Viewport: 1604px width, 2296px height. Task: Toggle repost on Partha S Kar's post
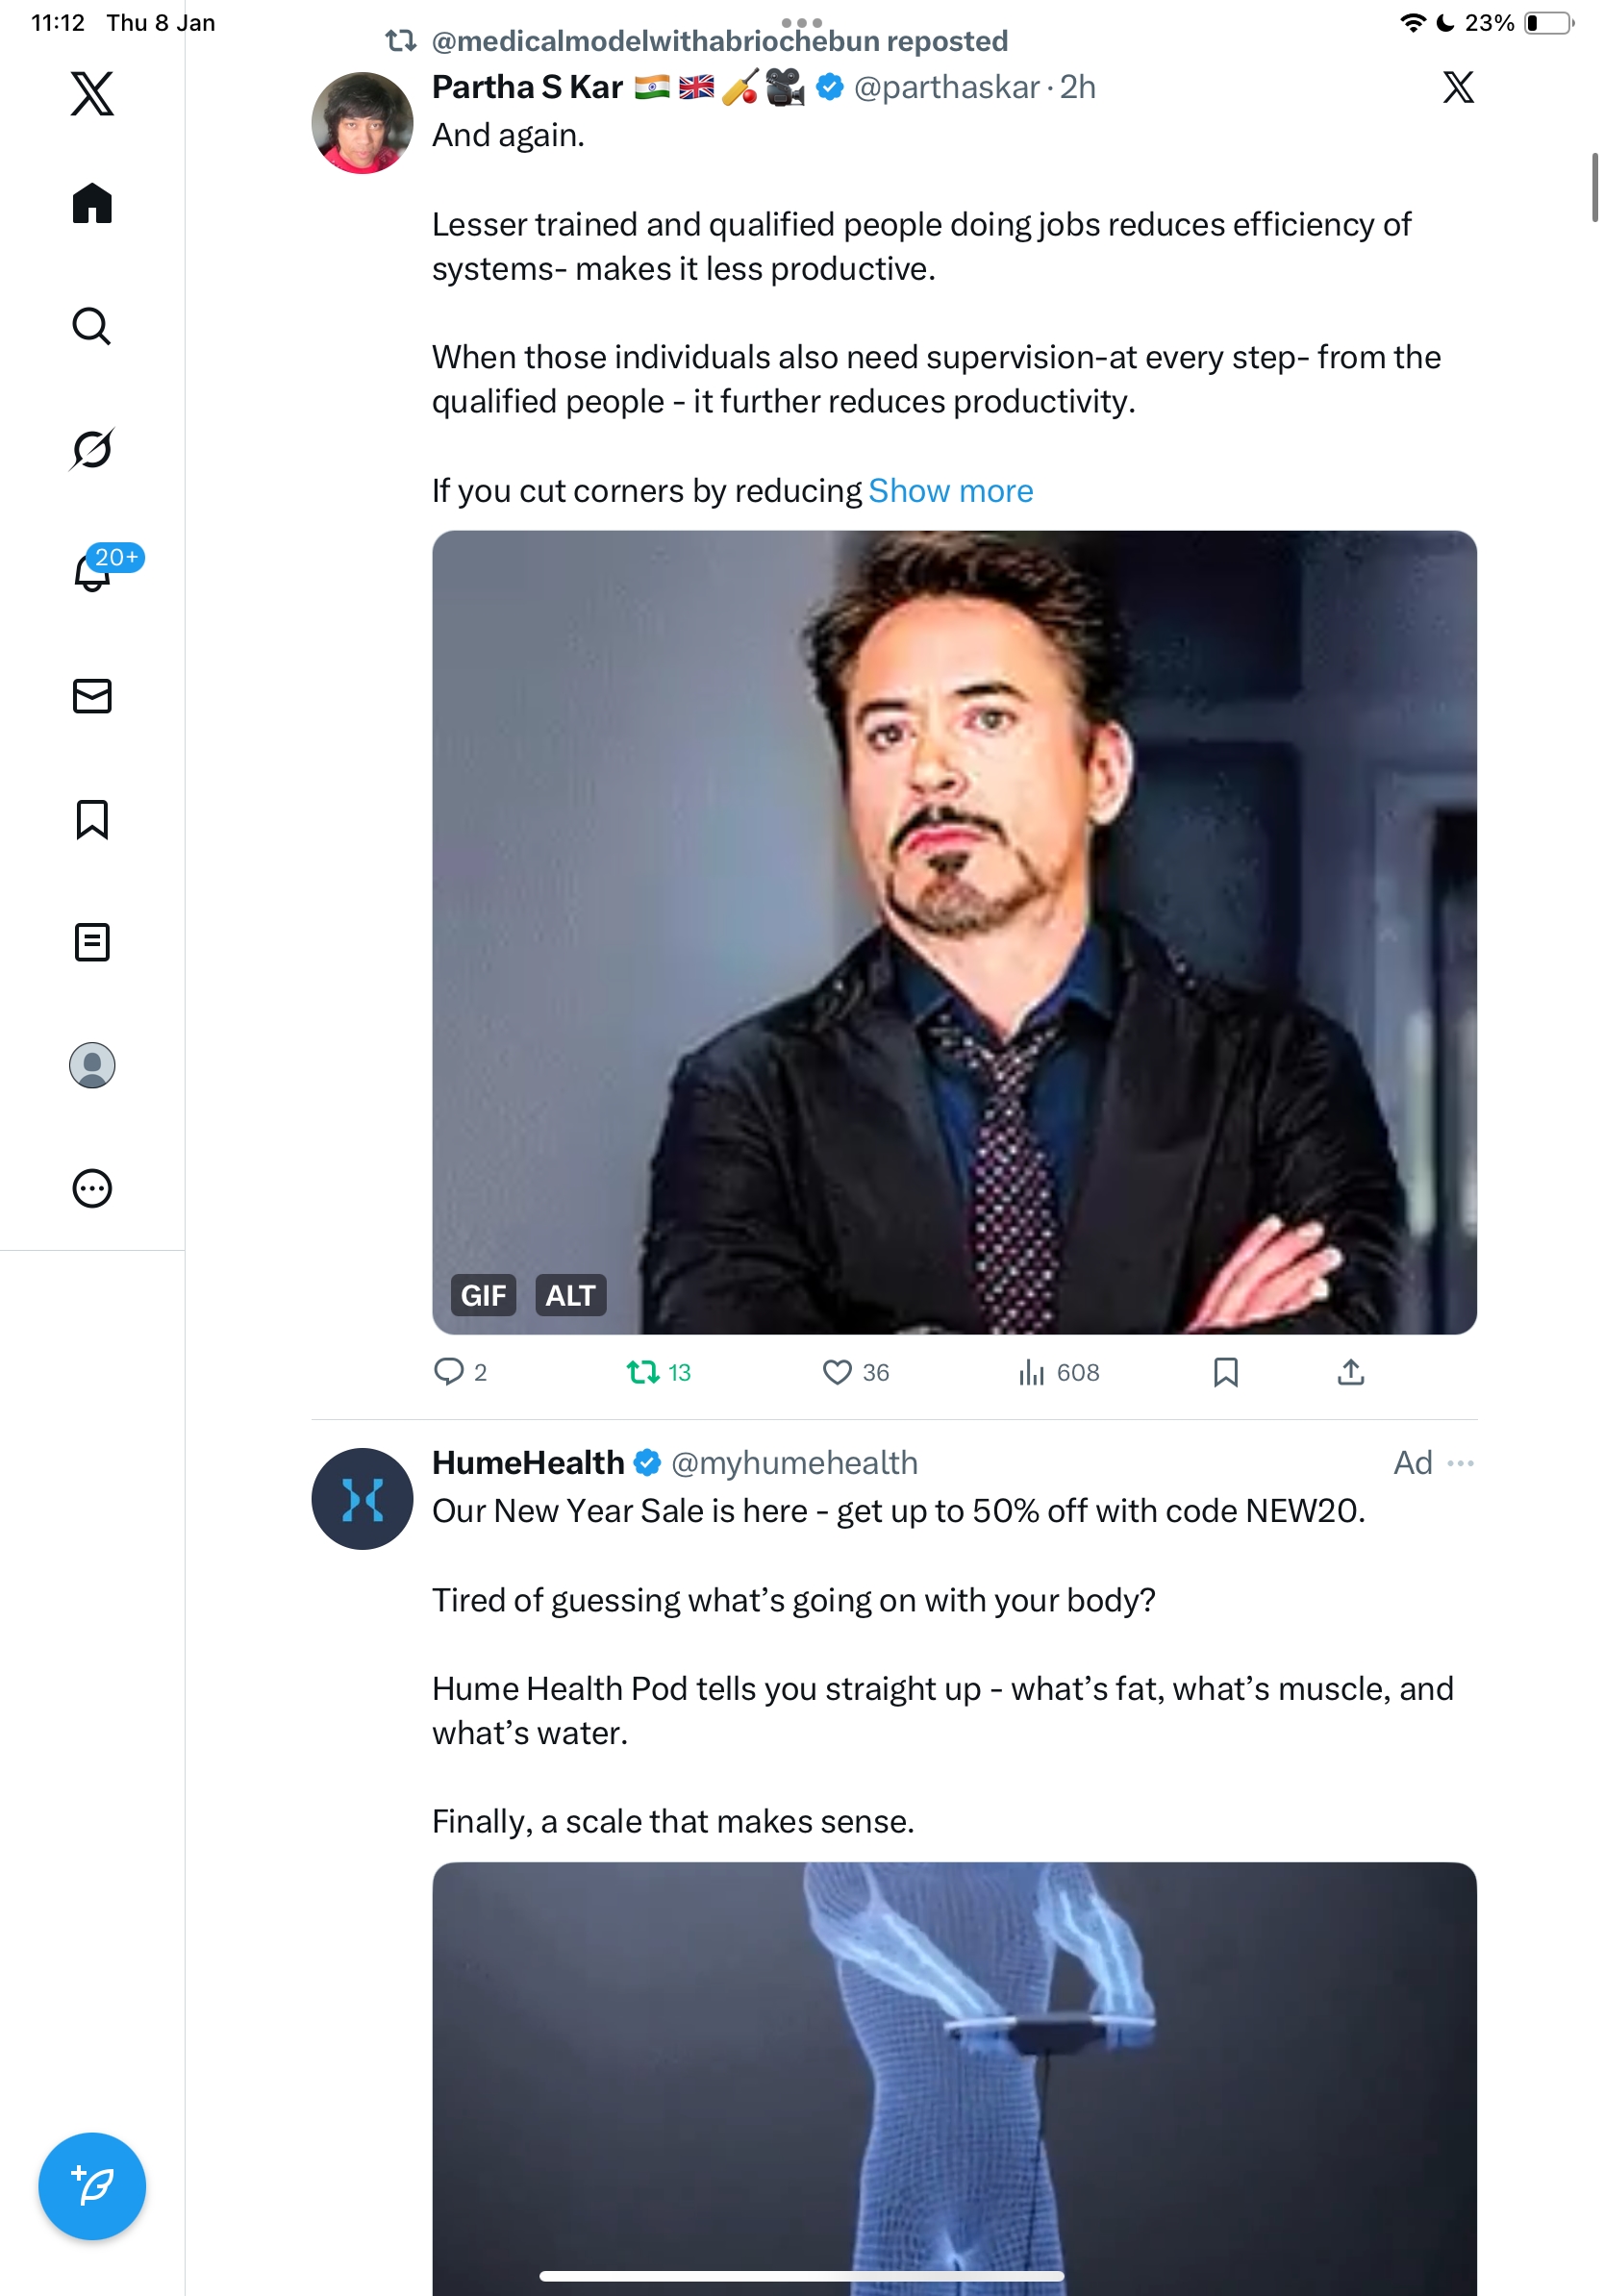(x=643, y=1372)
